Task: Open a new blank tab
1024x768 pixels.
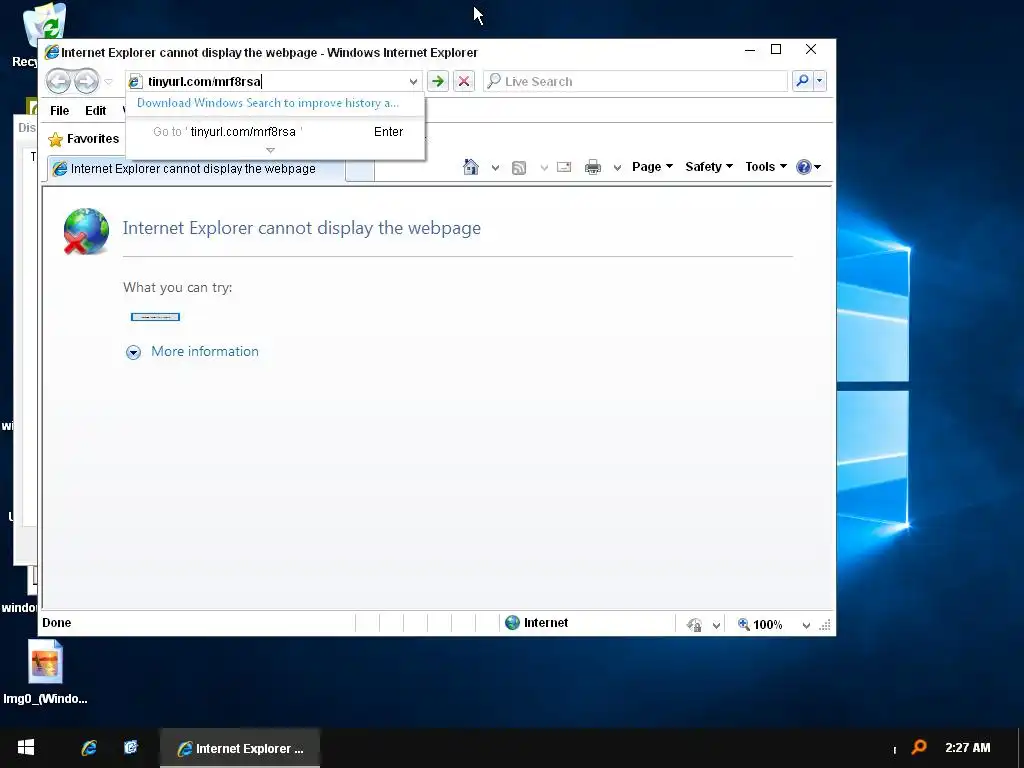Action: point(360,169)
